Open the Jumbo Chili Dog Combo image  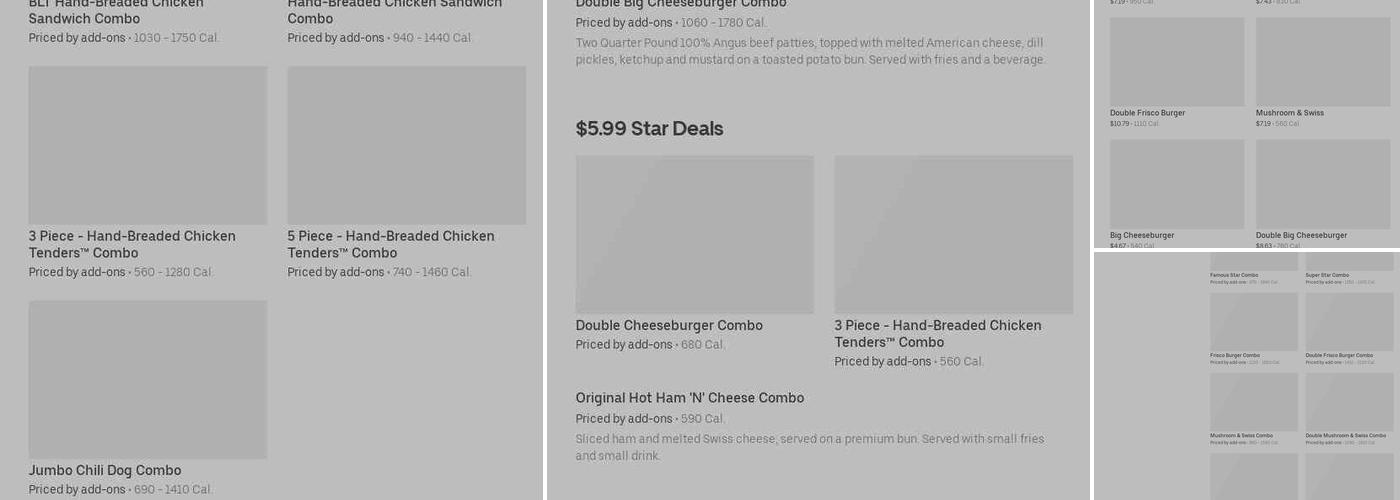point(147,379)
